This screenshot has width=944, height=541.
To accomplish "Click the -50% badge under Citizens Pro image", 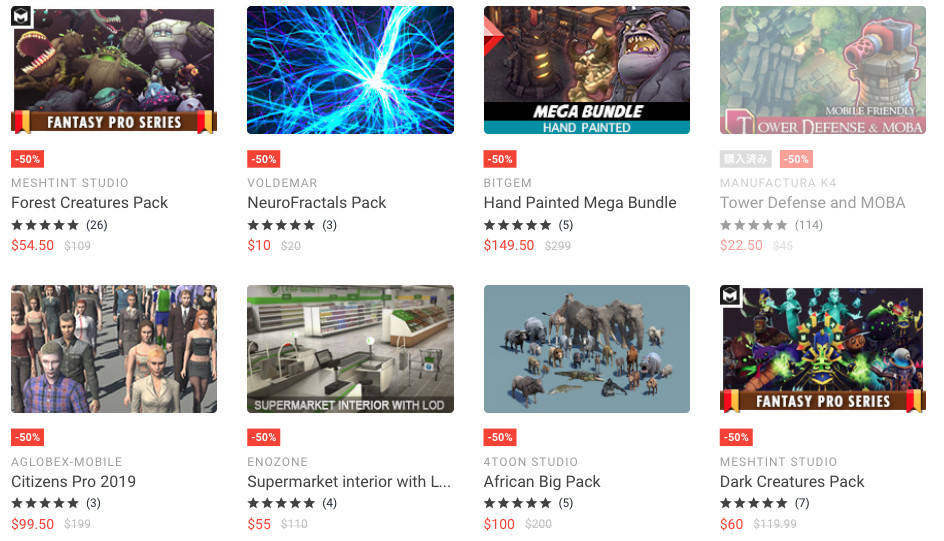I will (x=28, y=437).
